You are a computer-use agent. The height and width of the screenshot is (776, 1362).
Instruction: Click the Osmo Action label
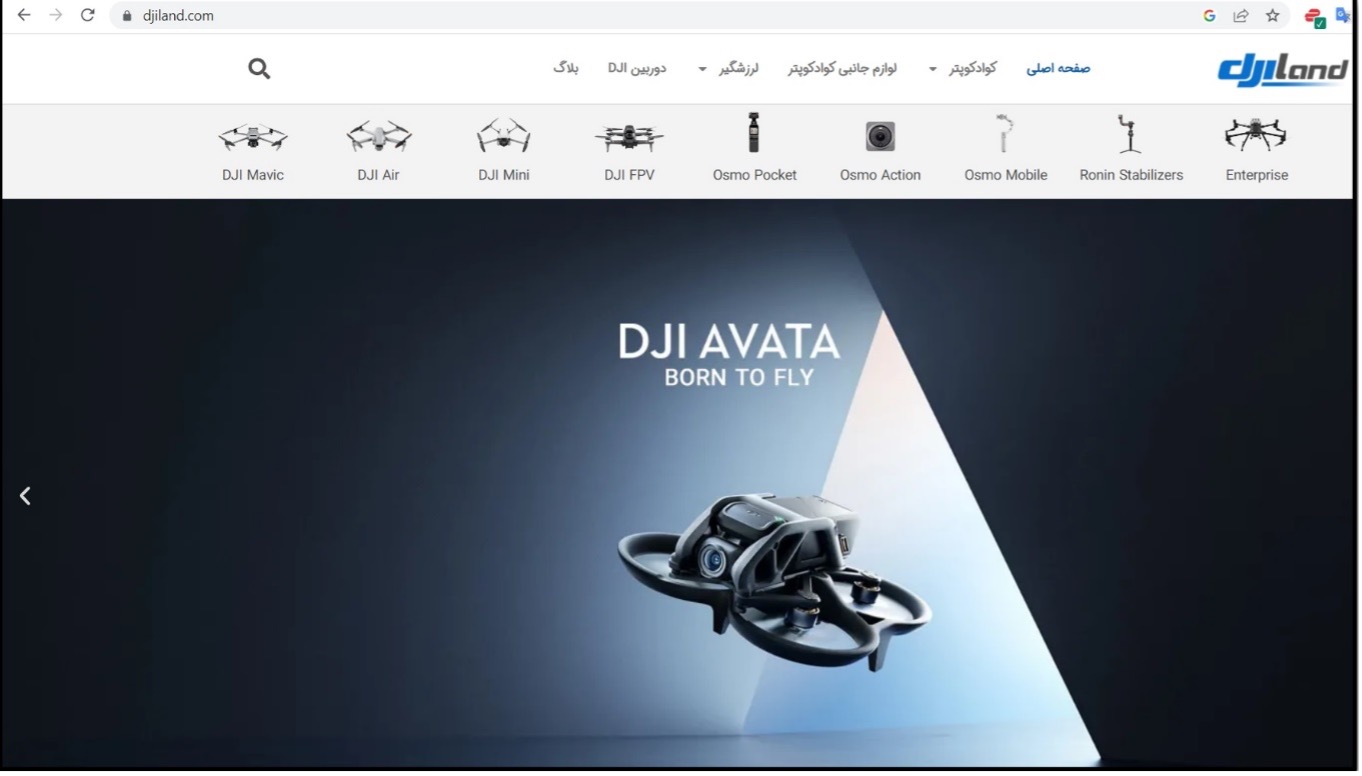pyautogui.click(x=880, y=175)
